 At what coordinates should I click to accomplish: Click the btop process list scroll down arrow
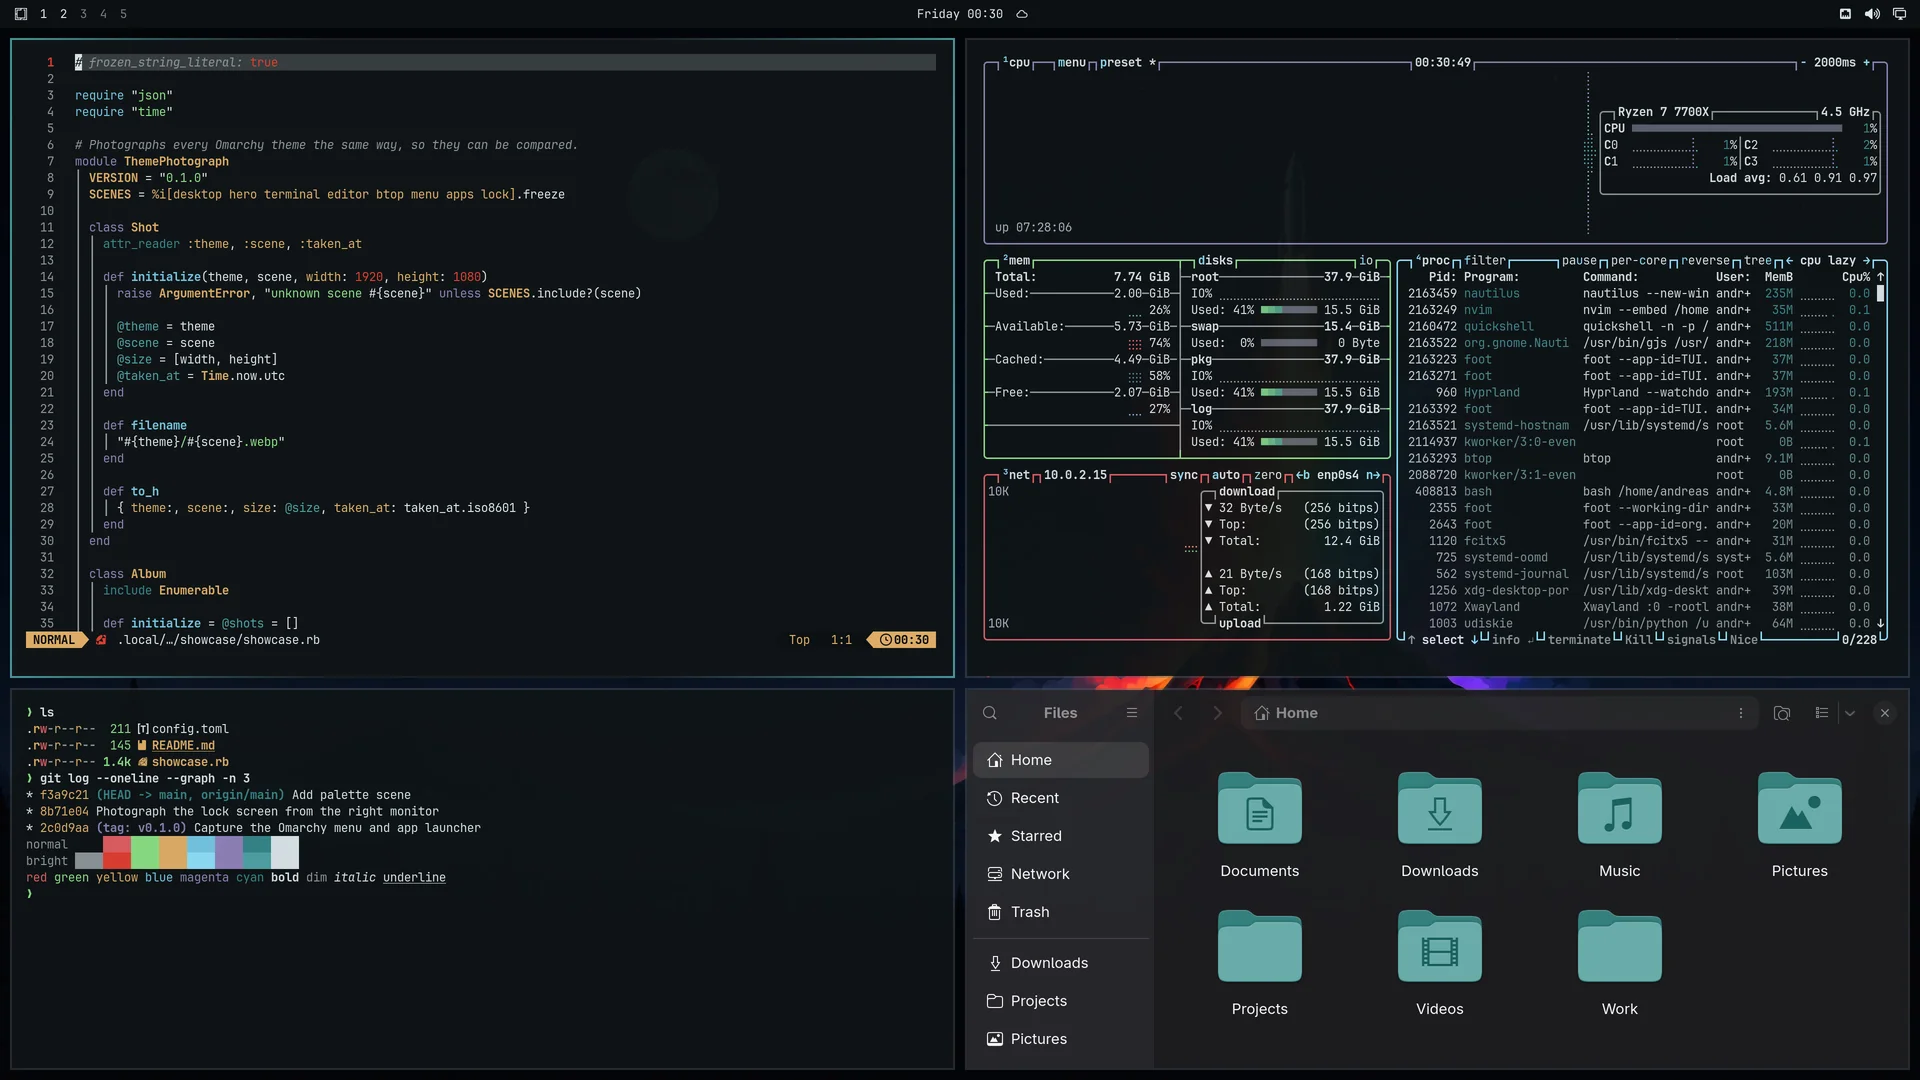point(1880,623)
